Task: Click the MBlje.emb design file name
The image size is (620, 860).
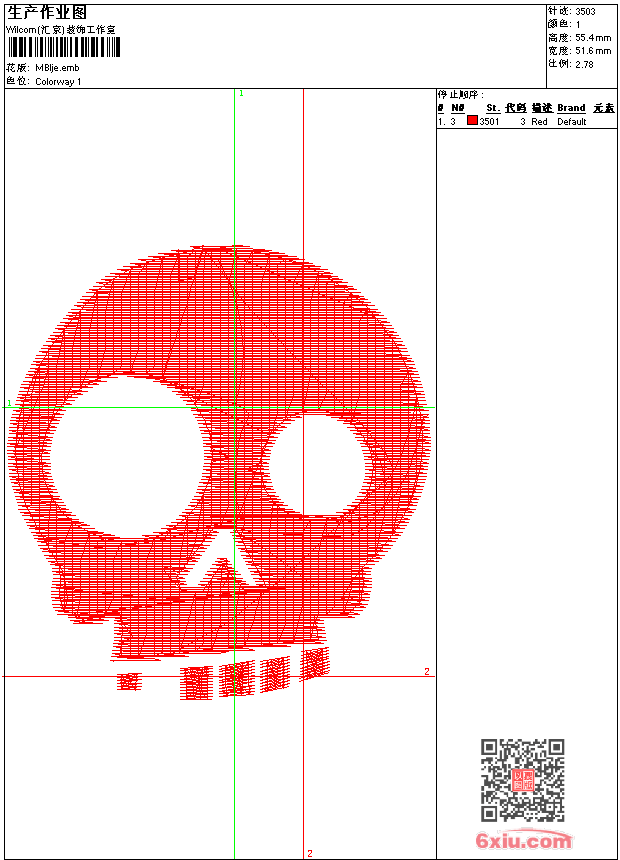Action: [x=57, y=68]
